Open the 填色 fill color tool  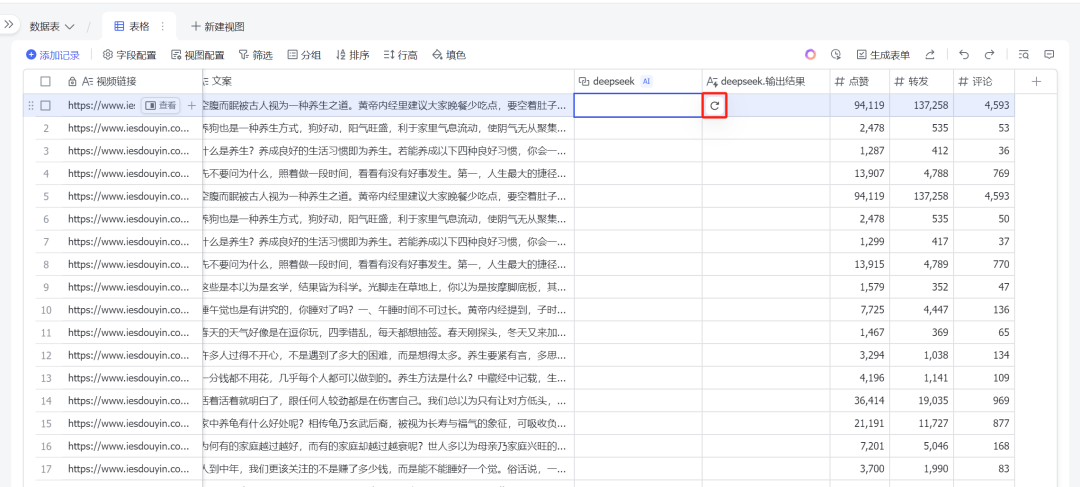click(x=448, y=55)
